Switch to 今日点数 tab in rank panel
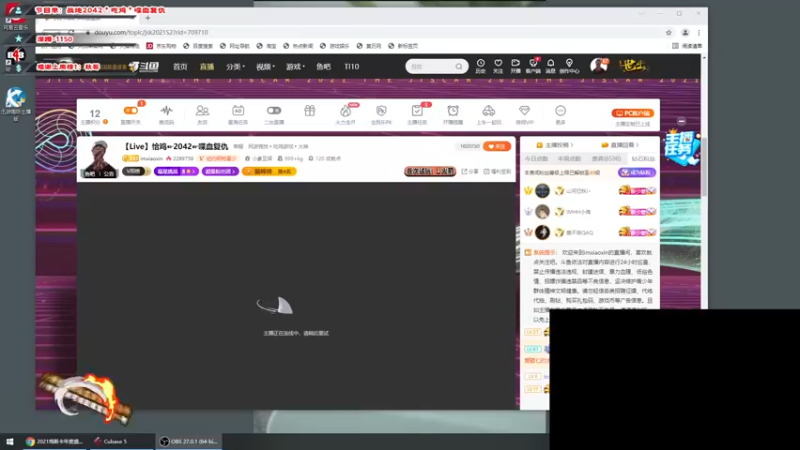This screenshot has width=800, height=450. click(x=536, y=159)
